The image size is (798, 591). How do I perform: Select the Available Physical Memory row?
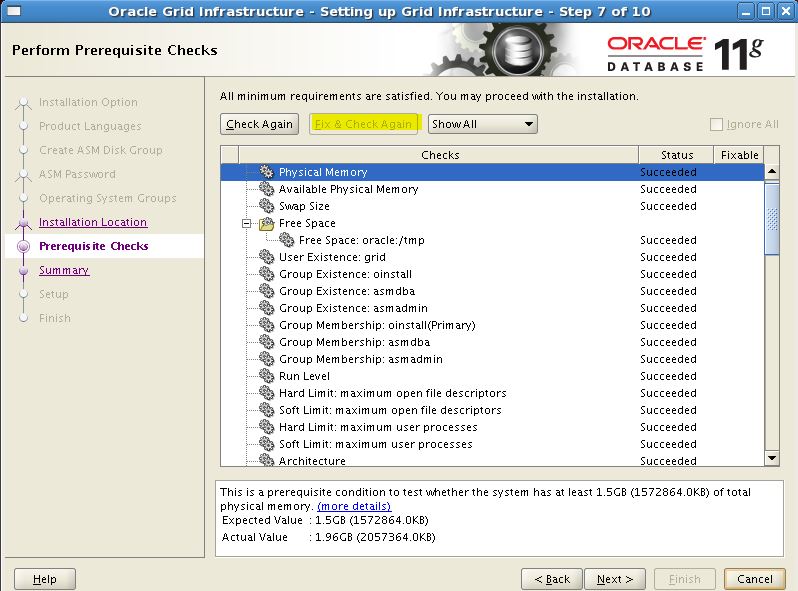tap(492, 189)
